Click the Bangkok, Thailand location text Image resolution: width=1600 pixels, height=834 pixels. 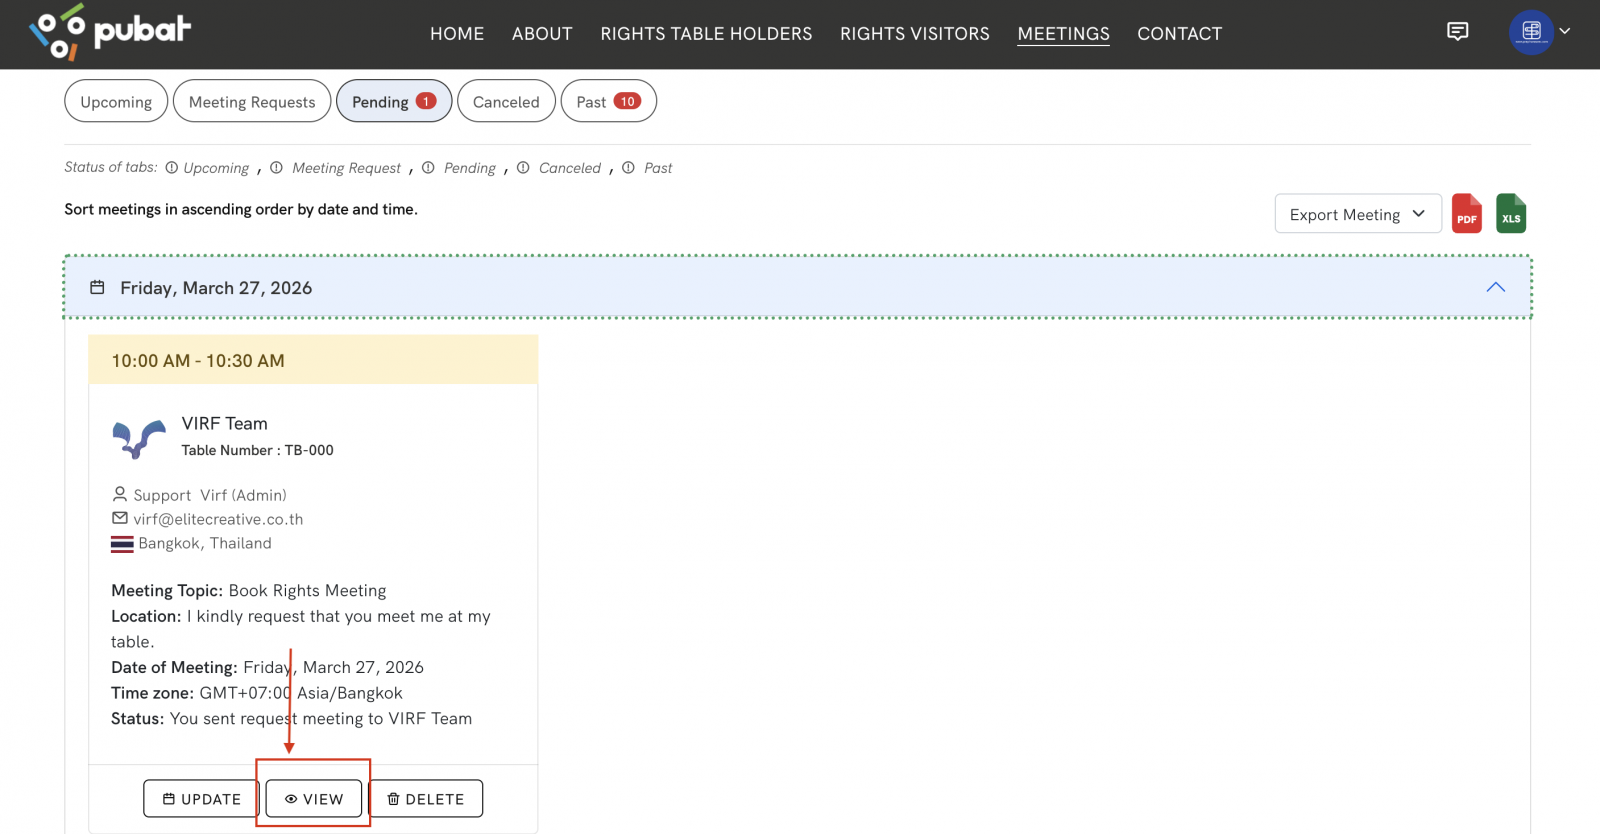coord(205,543)
